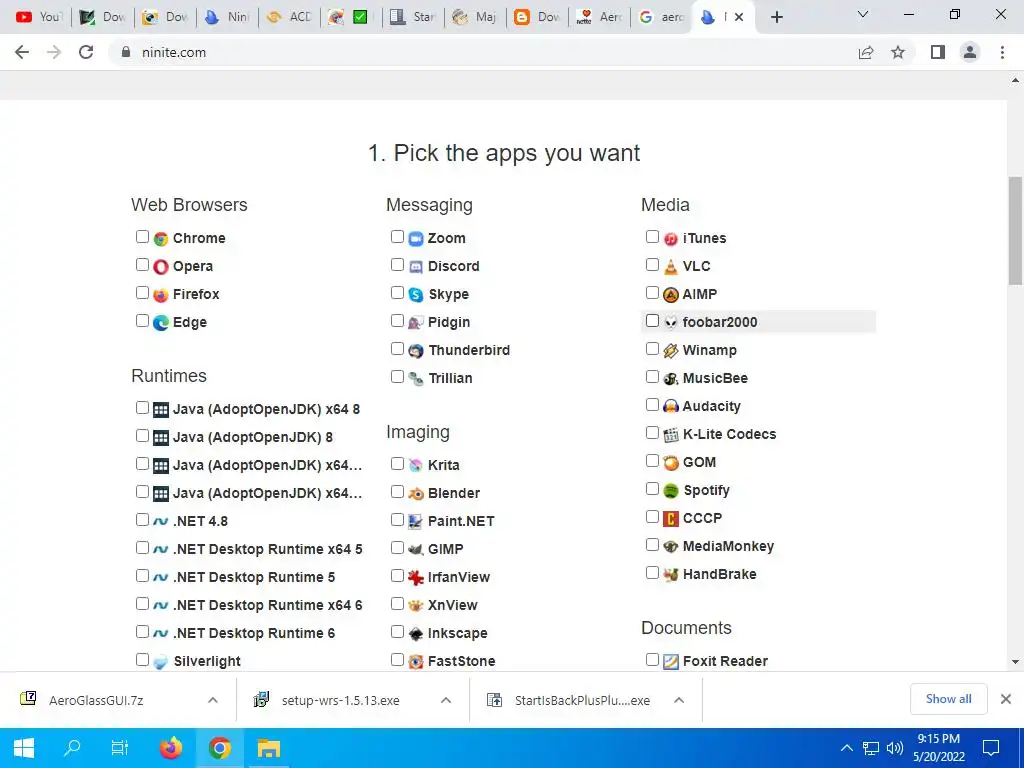Open File Explorer from the taskbar
This screenshot has height=768, width=1024.
point(268,748)
